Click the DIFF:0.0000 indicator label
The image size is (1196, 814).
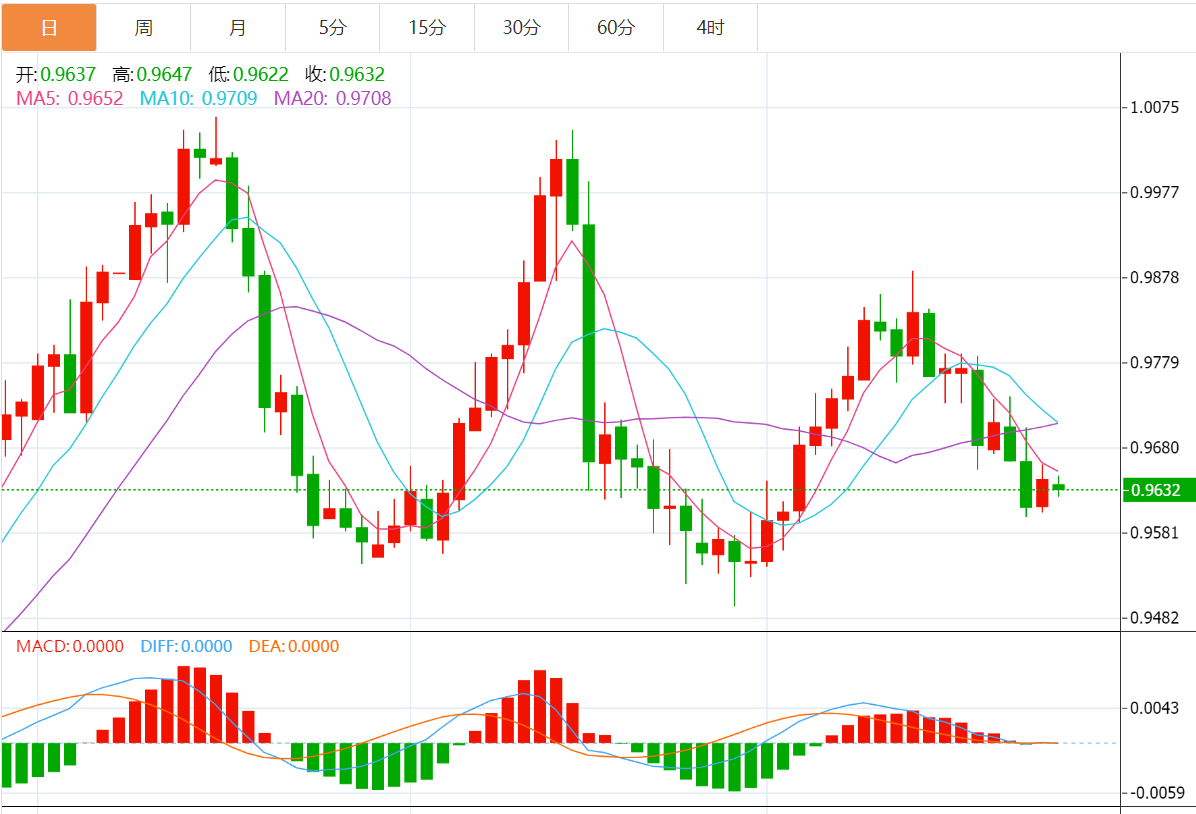tap(186, 646)
